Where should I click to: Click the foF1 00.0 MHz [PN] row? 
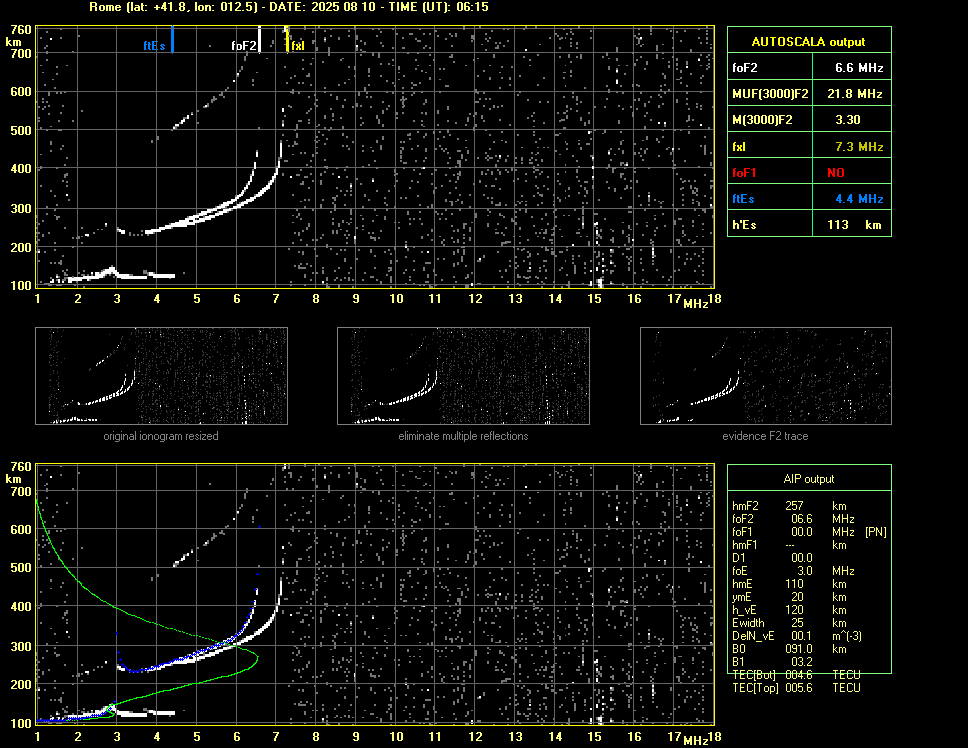809,532
